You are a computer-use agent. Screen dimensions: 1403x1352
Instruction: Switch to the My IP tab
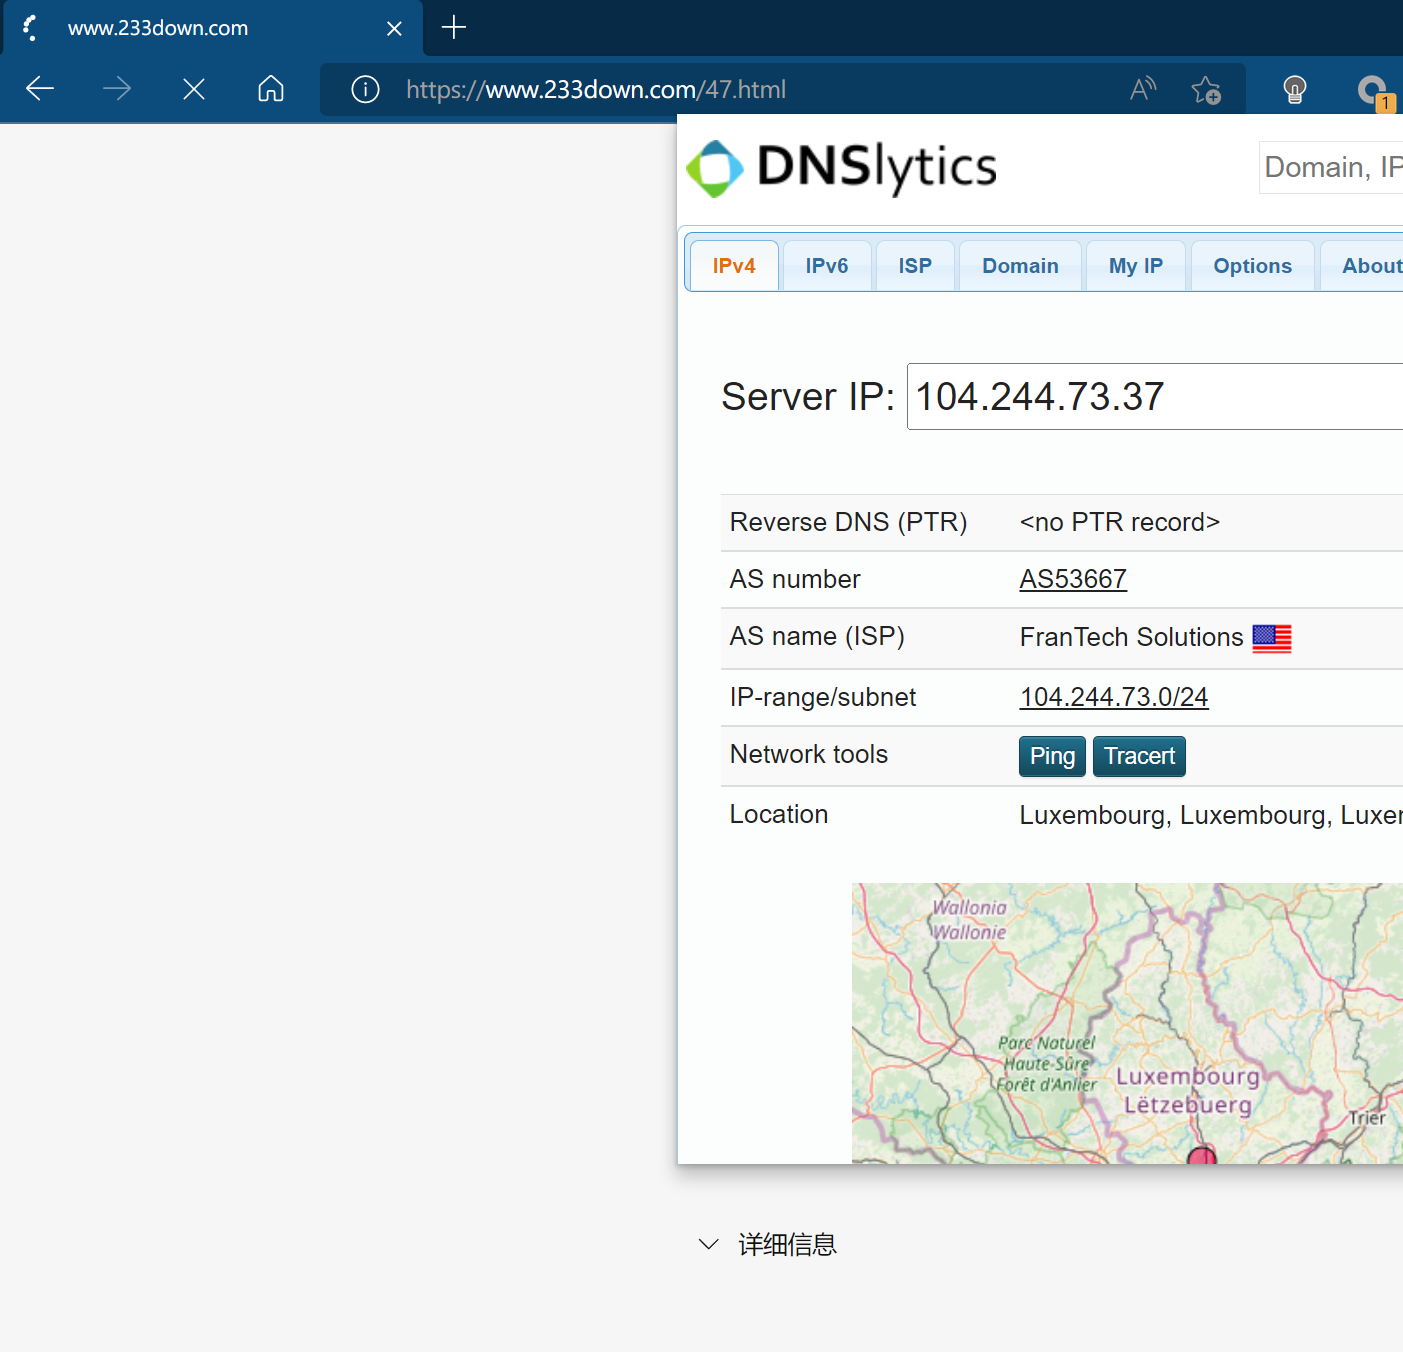pos(1135,266)
